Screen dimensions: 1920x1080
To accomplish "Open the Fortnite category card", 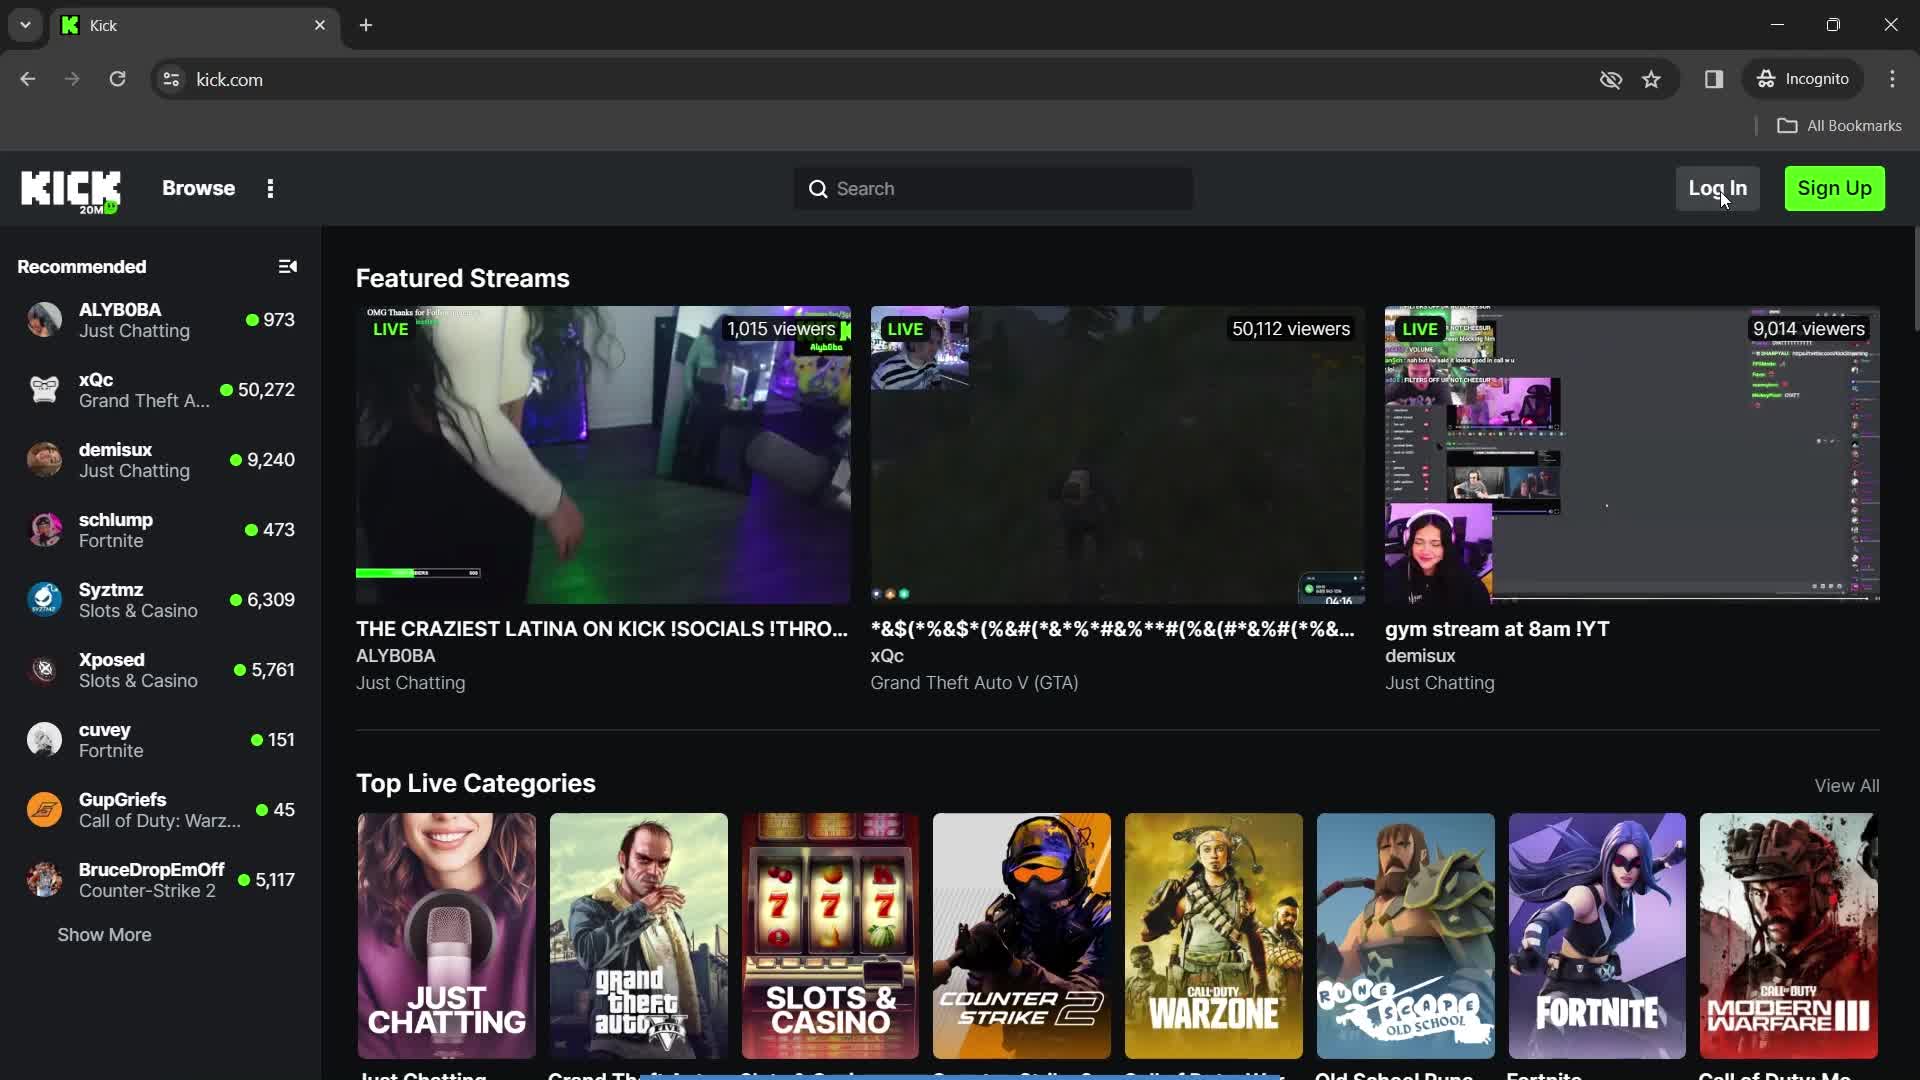I will click(1597, 936).
